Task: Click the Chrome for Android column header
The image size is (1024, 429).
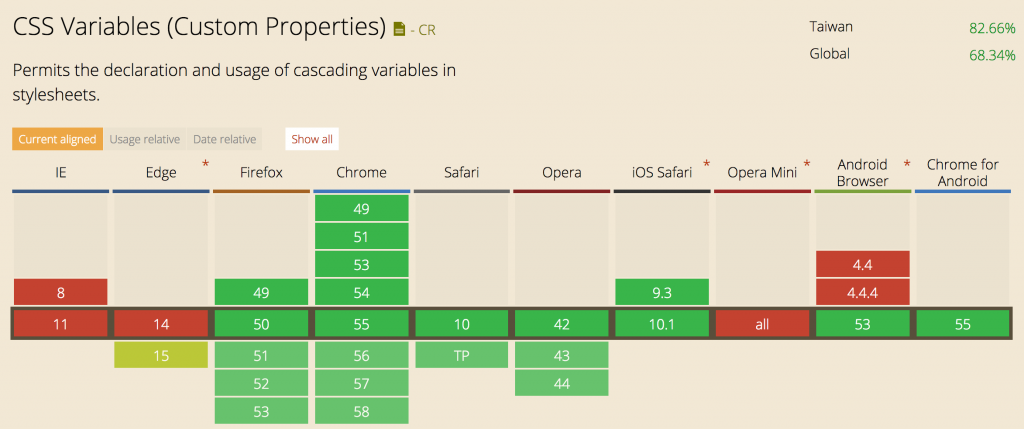Action: click(963, 172)
